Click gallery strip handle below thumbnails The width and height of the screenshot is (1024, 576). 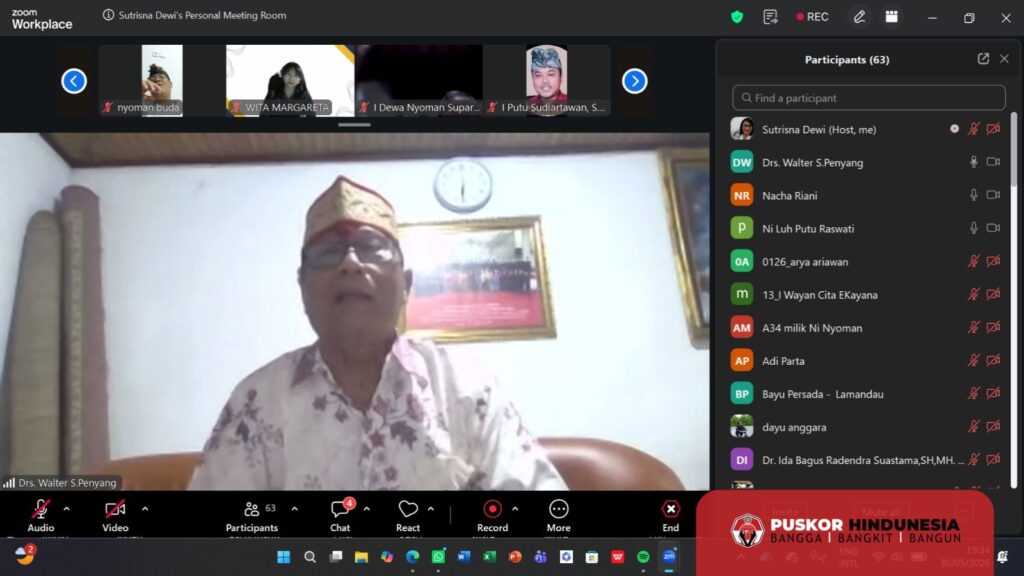(x=354, y=124)
